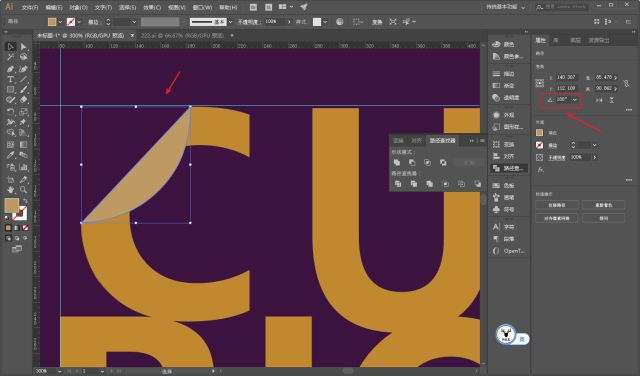Image resolution: width=640 pixels, height=376 pixels.
Task: Click the fill color swatch in Properties panel
Action: pyautogui.click(x=540, y=133)
